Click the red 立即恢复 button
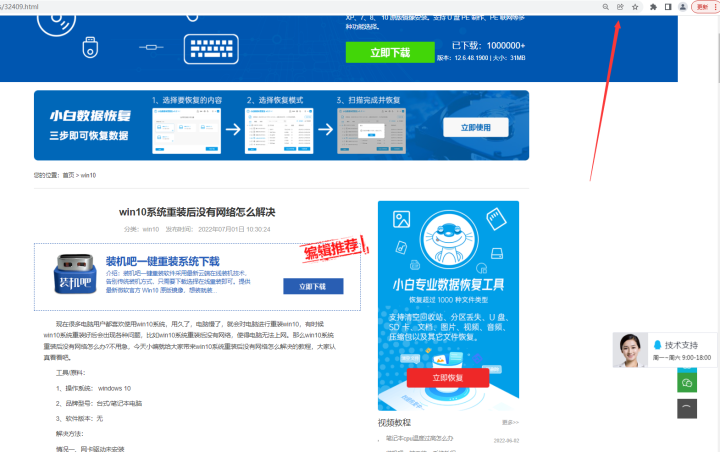The width and height of the screenshot is (720, 452). click(448, 378)
